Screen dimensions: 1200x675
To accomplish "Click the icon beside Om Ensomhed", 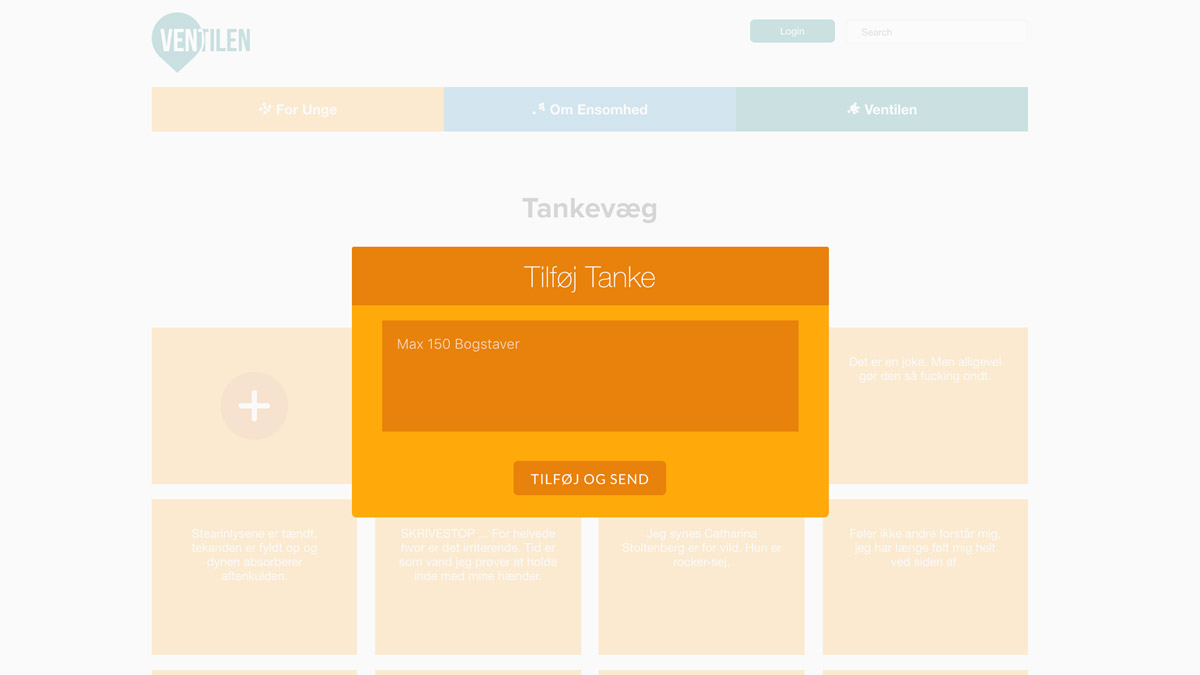I will [539, 109].
